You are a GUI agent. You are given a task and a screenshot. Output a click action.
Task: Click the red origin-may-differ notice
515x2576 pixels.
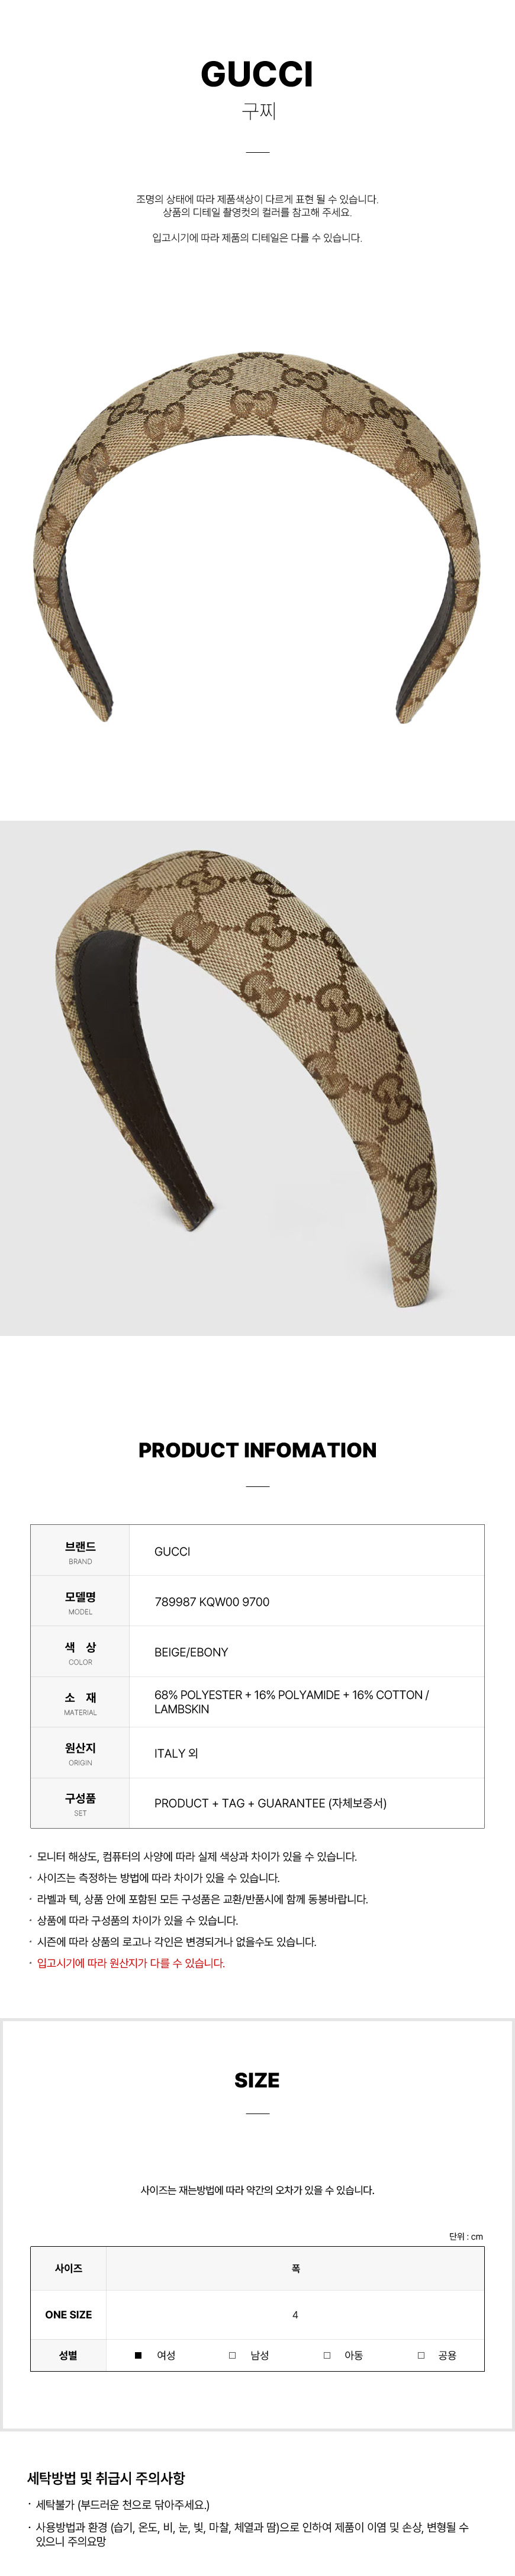(131, 1963)
